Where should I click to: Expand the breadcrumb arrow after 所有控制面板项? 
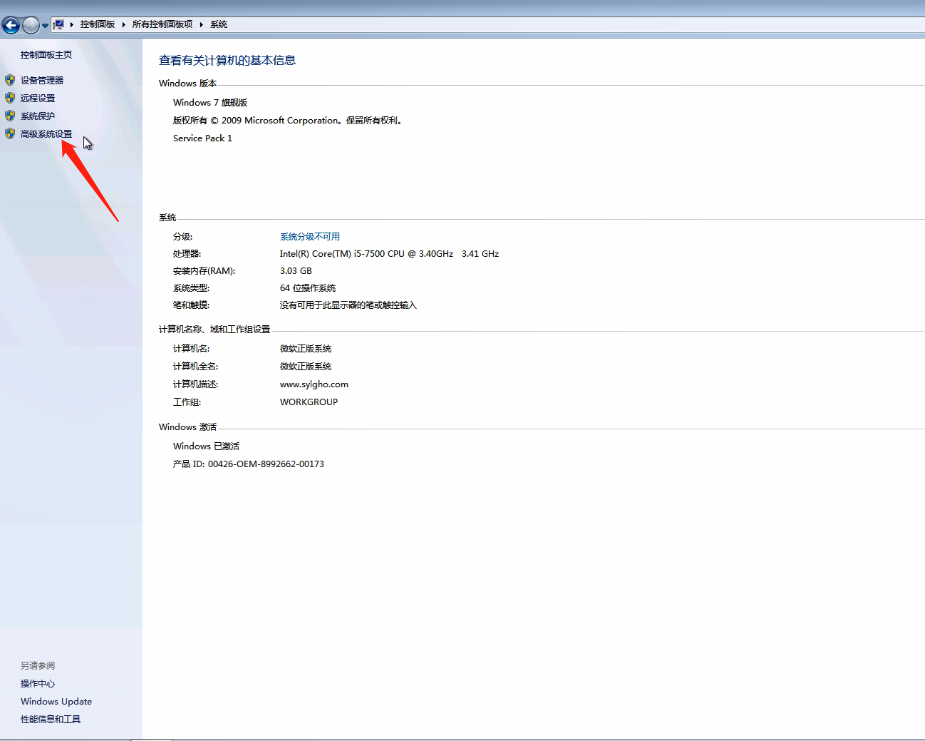point(201,24)
